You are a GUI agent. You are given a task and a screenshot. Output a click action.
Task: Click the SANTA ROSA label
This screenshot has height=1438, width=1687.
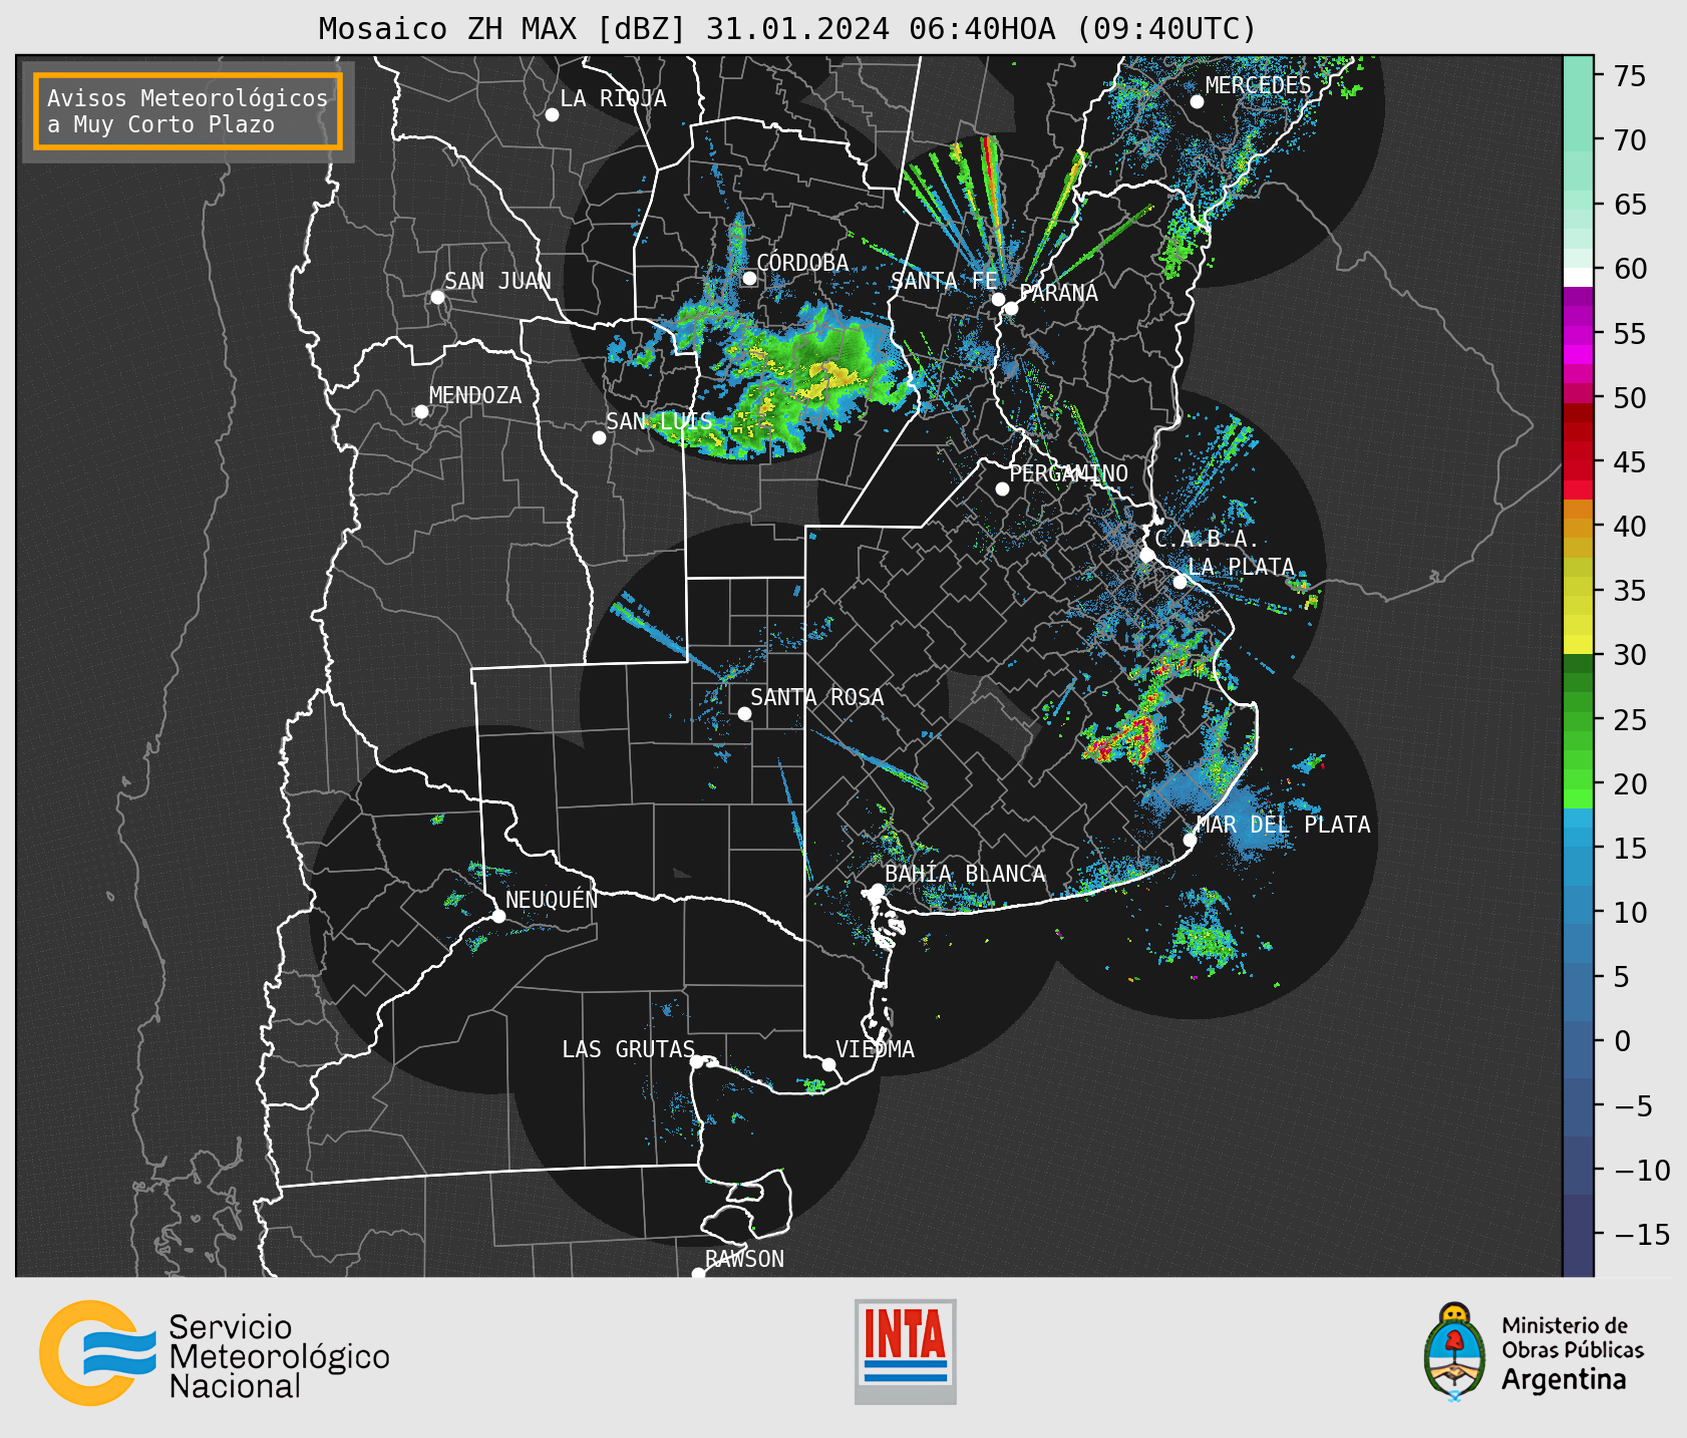pyautogui.click(x=817, y=697)
